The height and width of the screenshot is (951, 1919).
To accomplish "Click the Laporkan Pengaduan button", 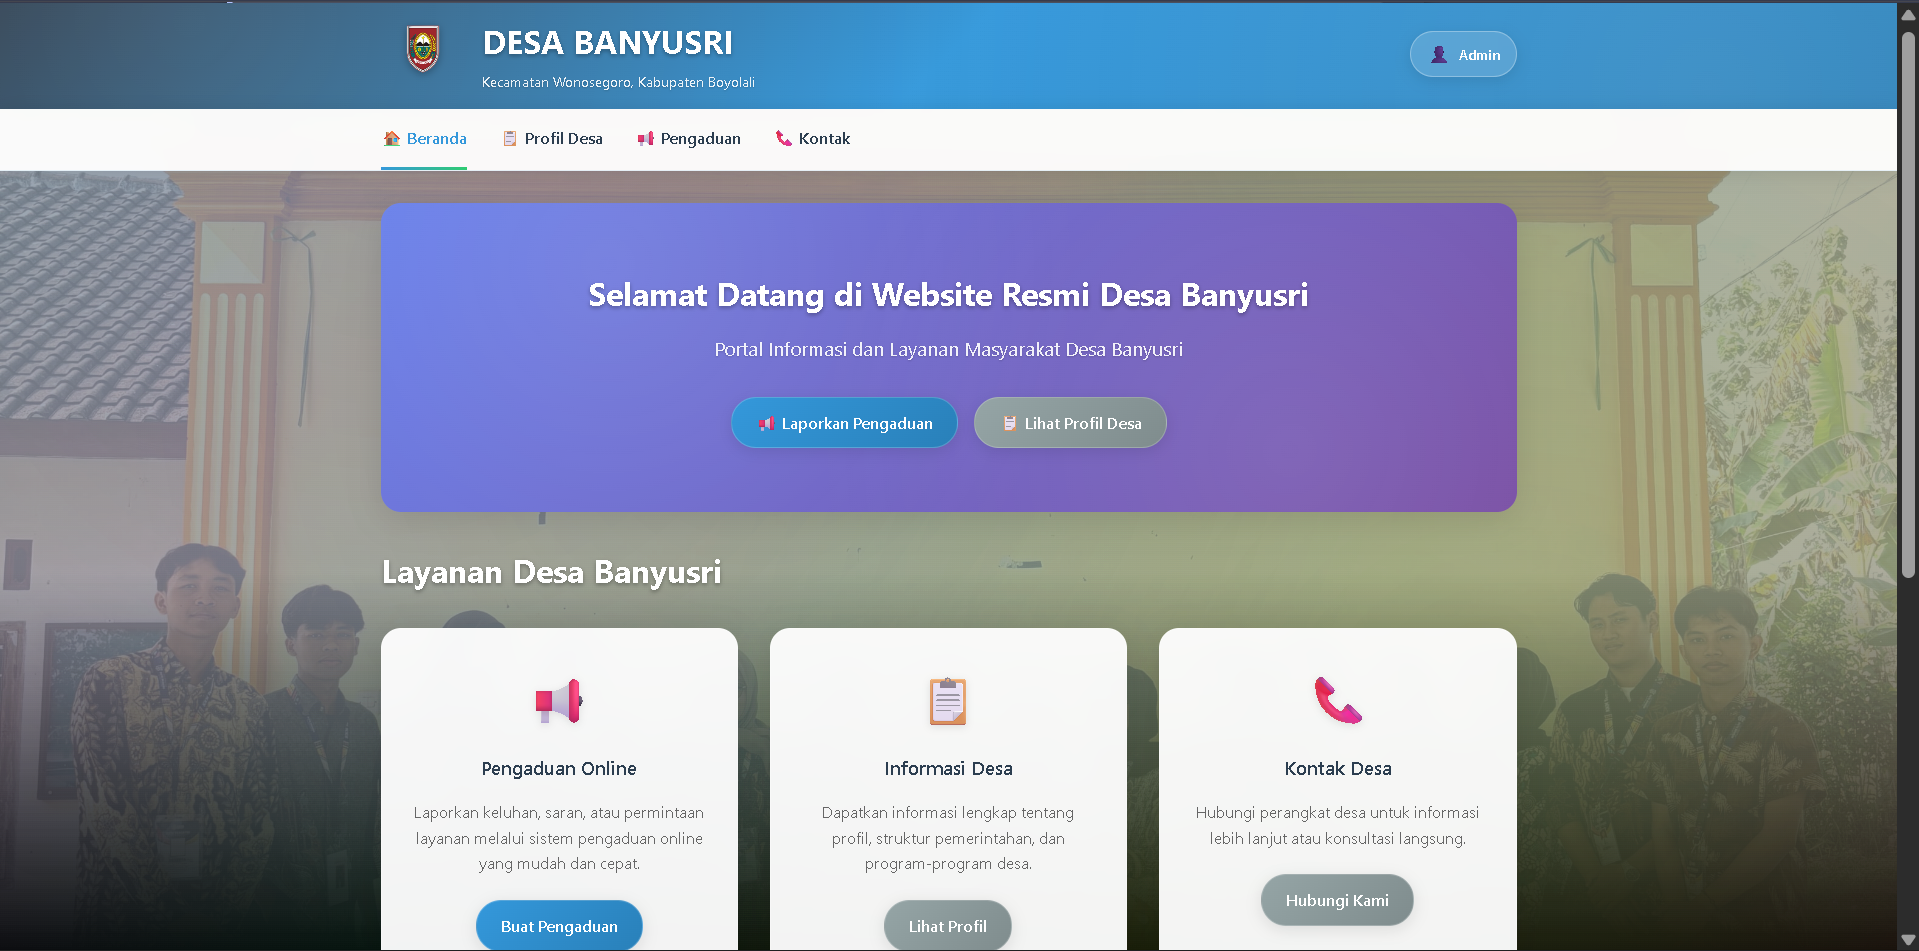I will coord(844,423).
